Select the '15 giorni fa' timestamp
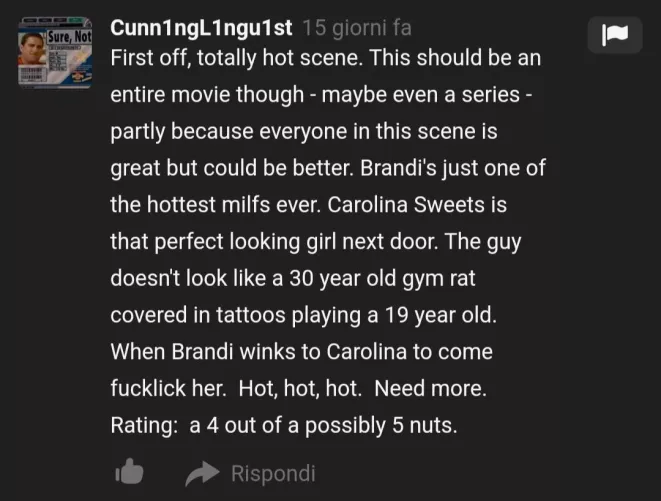This screenshot has width=661, height=501. tap(357, 28)
